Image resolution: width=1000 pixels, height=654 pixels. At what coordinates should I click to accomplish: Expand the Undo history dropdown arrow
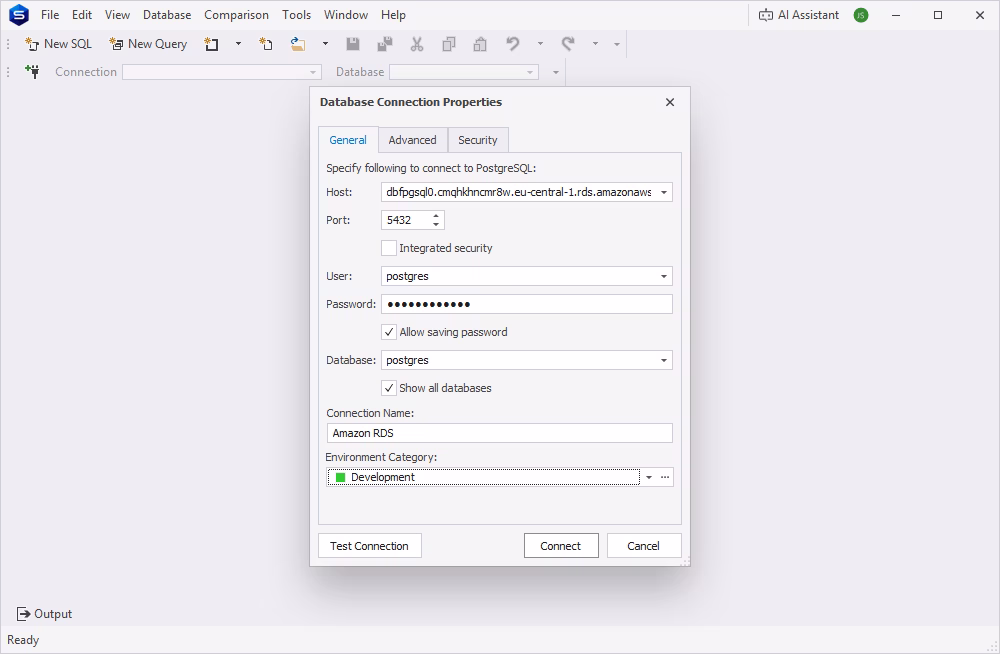tap(540, 44)
